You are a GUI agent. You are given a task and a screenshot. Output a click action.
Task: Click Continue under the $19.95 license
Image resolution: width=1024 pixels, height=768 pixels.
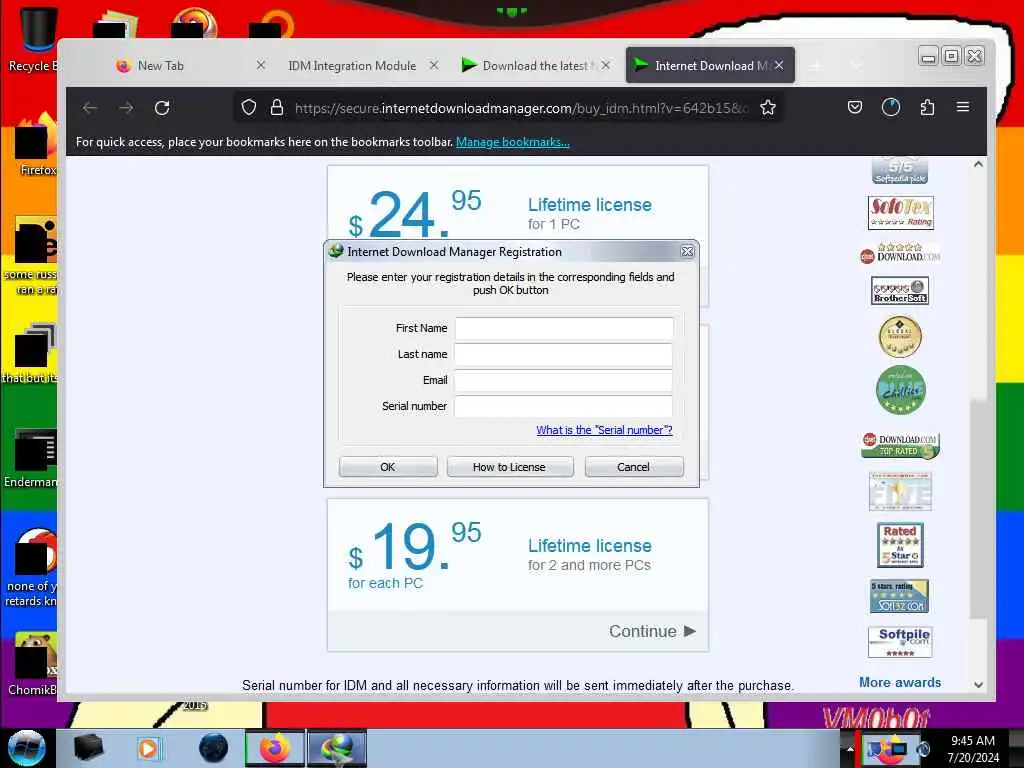click(x=652, y=632)
